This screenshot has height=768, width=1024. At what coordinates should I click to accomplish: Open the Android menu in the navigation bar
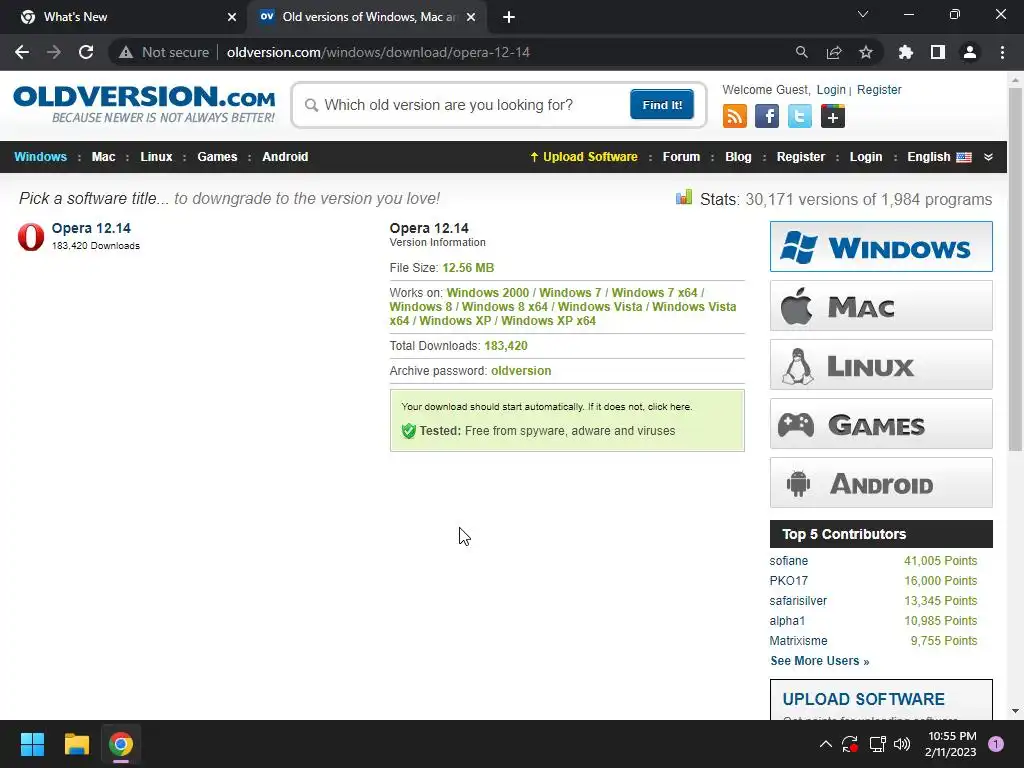[x=285, y=157]
